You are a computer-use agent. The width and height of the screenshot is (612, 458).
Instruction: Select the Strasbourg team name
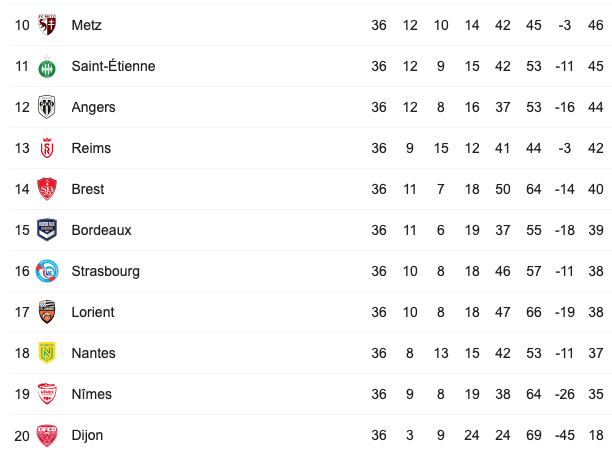pos(105,271)
